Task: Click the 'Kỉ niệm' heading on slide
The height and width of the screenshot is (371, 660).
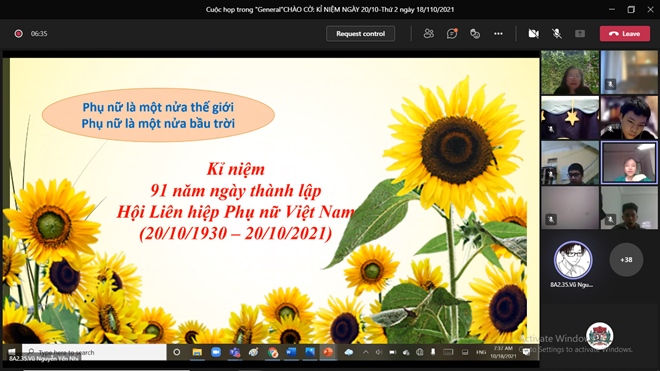Action: (x=236, y=169)
